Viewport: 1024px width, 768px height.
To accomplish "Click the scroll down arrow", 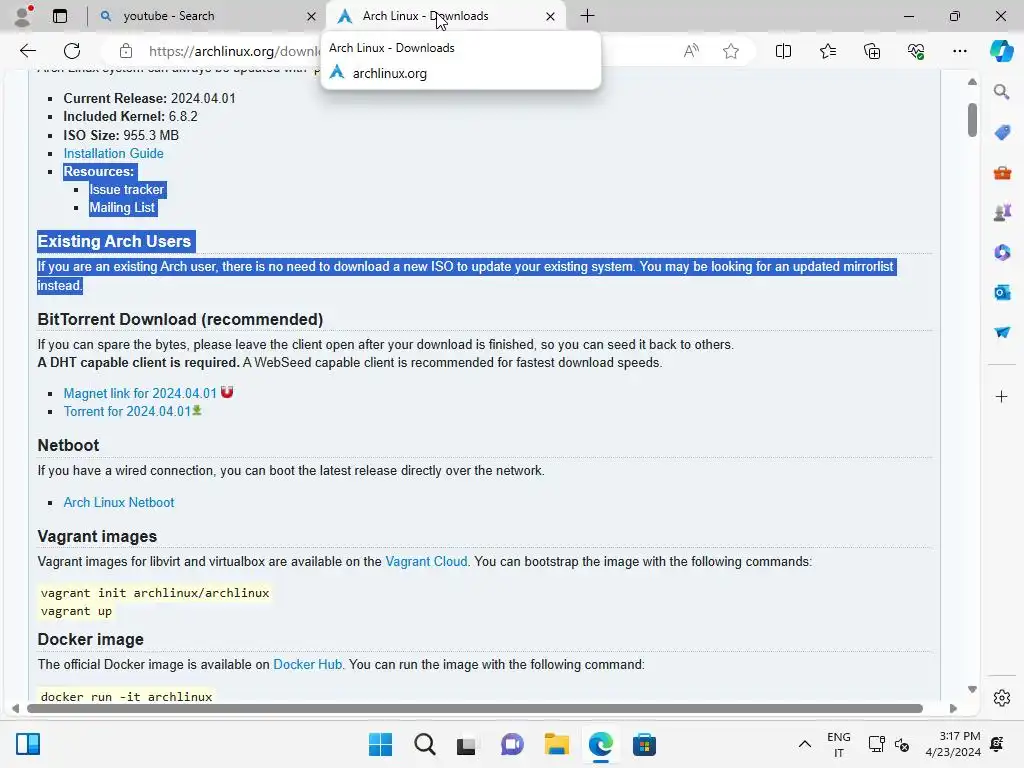I will click(972, 689).
